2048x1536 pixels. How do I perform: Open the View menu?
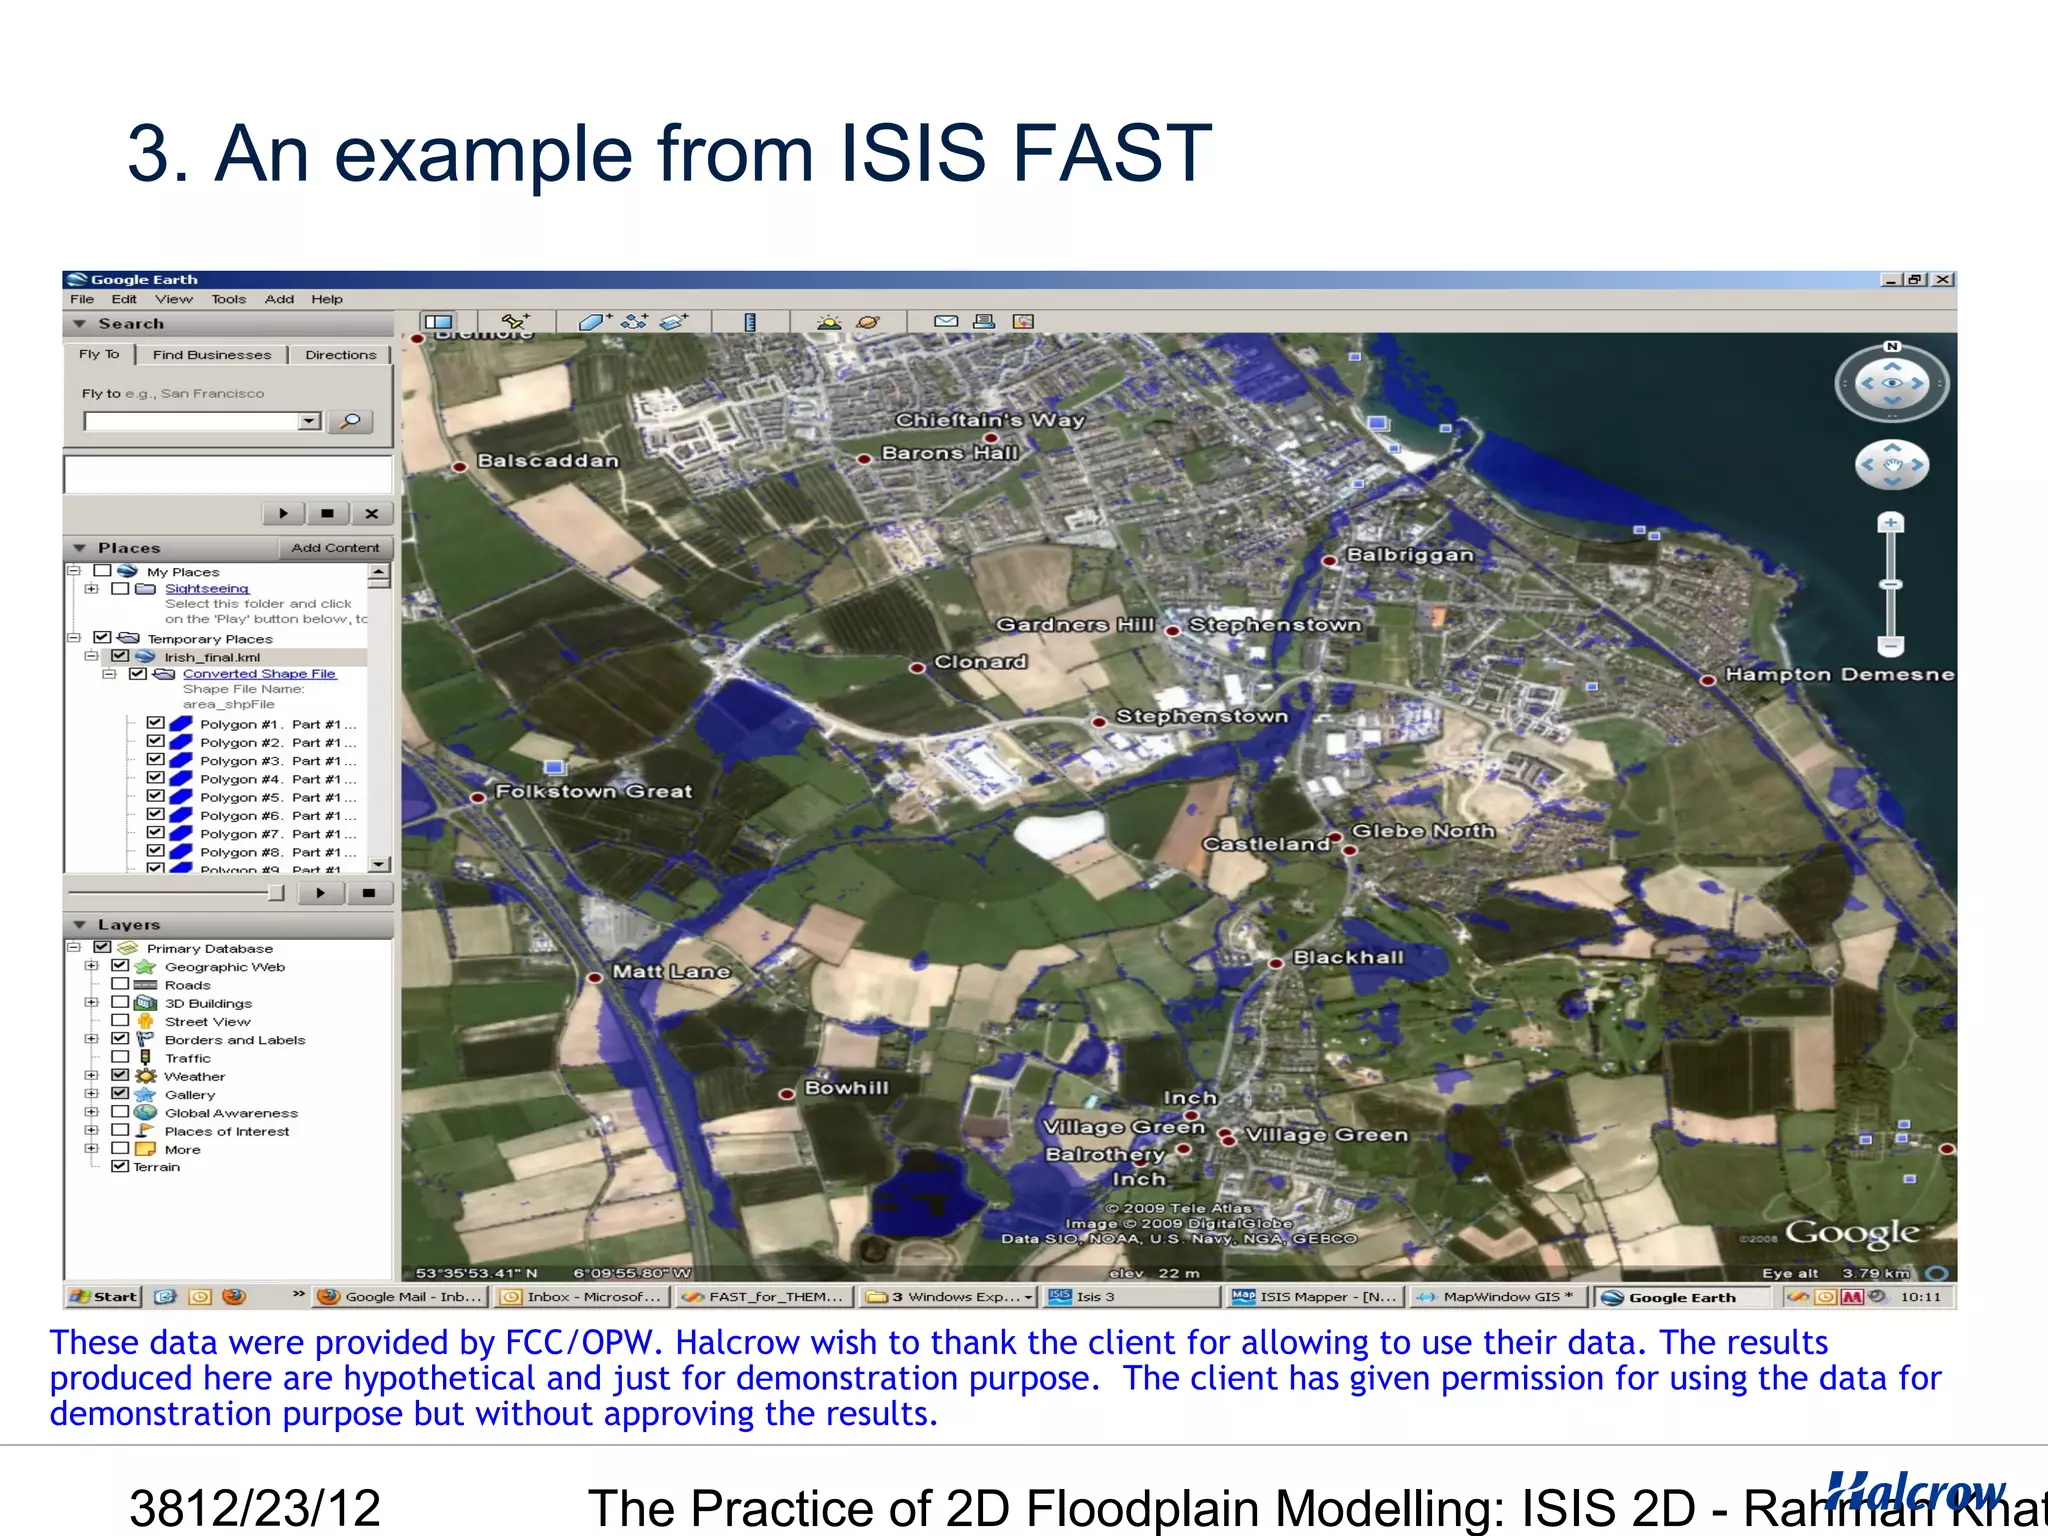coord(174,299)
